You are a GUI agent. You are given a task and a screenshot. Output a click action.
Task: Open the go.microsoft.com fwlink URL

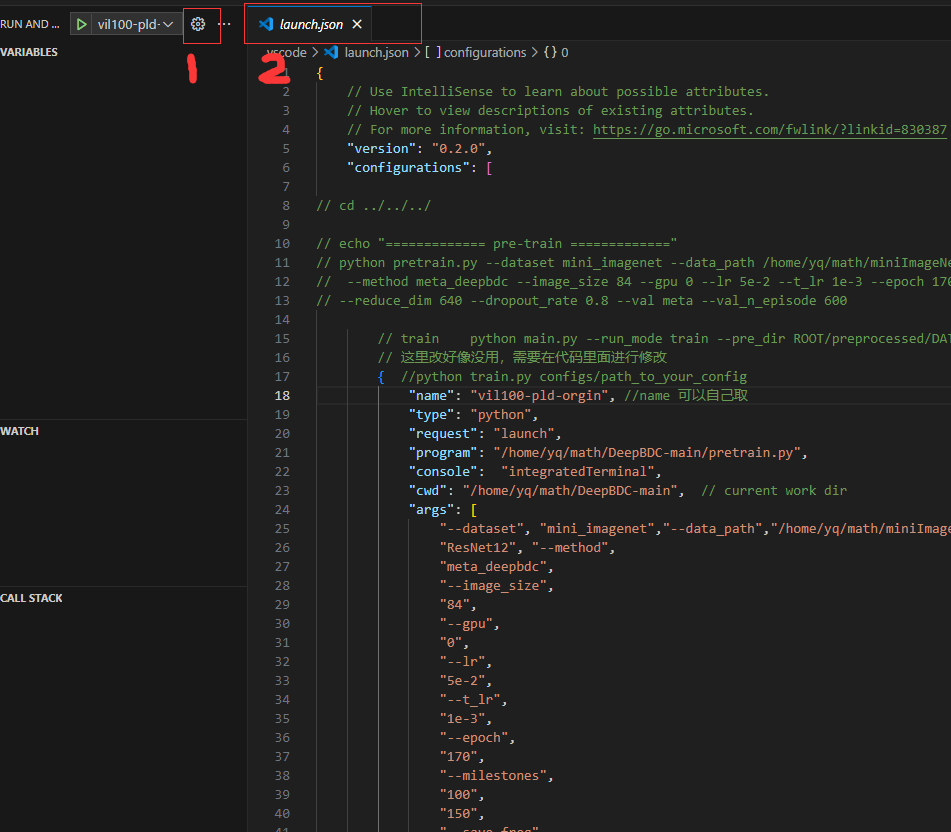click(x=769, y=130)
